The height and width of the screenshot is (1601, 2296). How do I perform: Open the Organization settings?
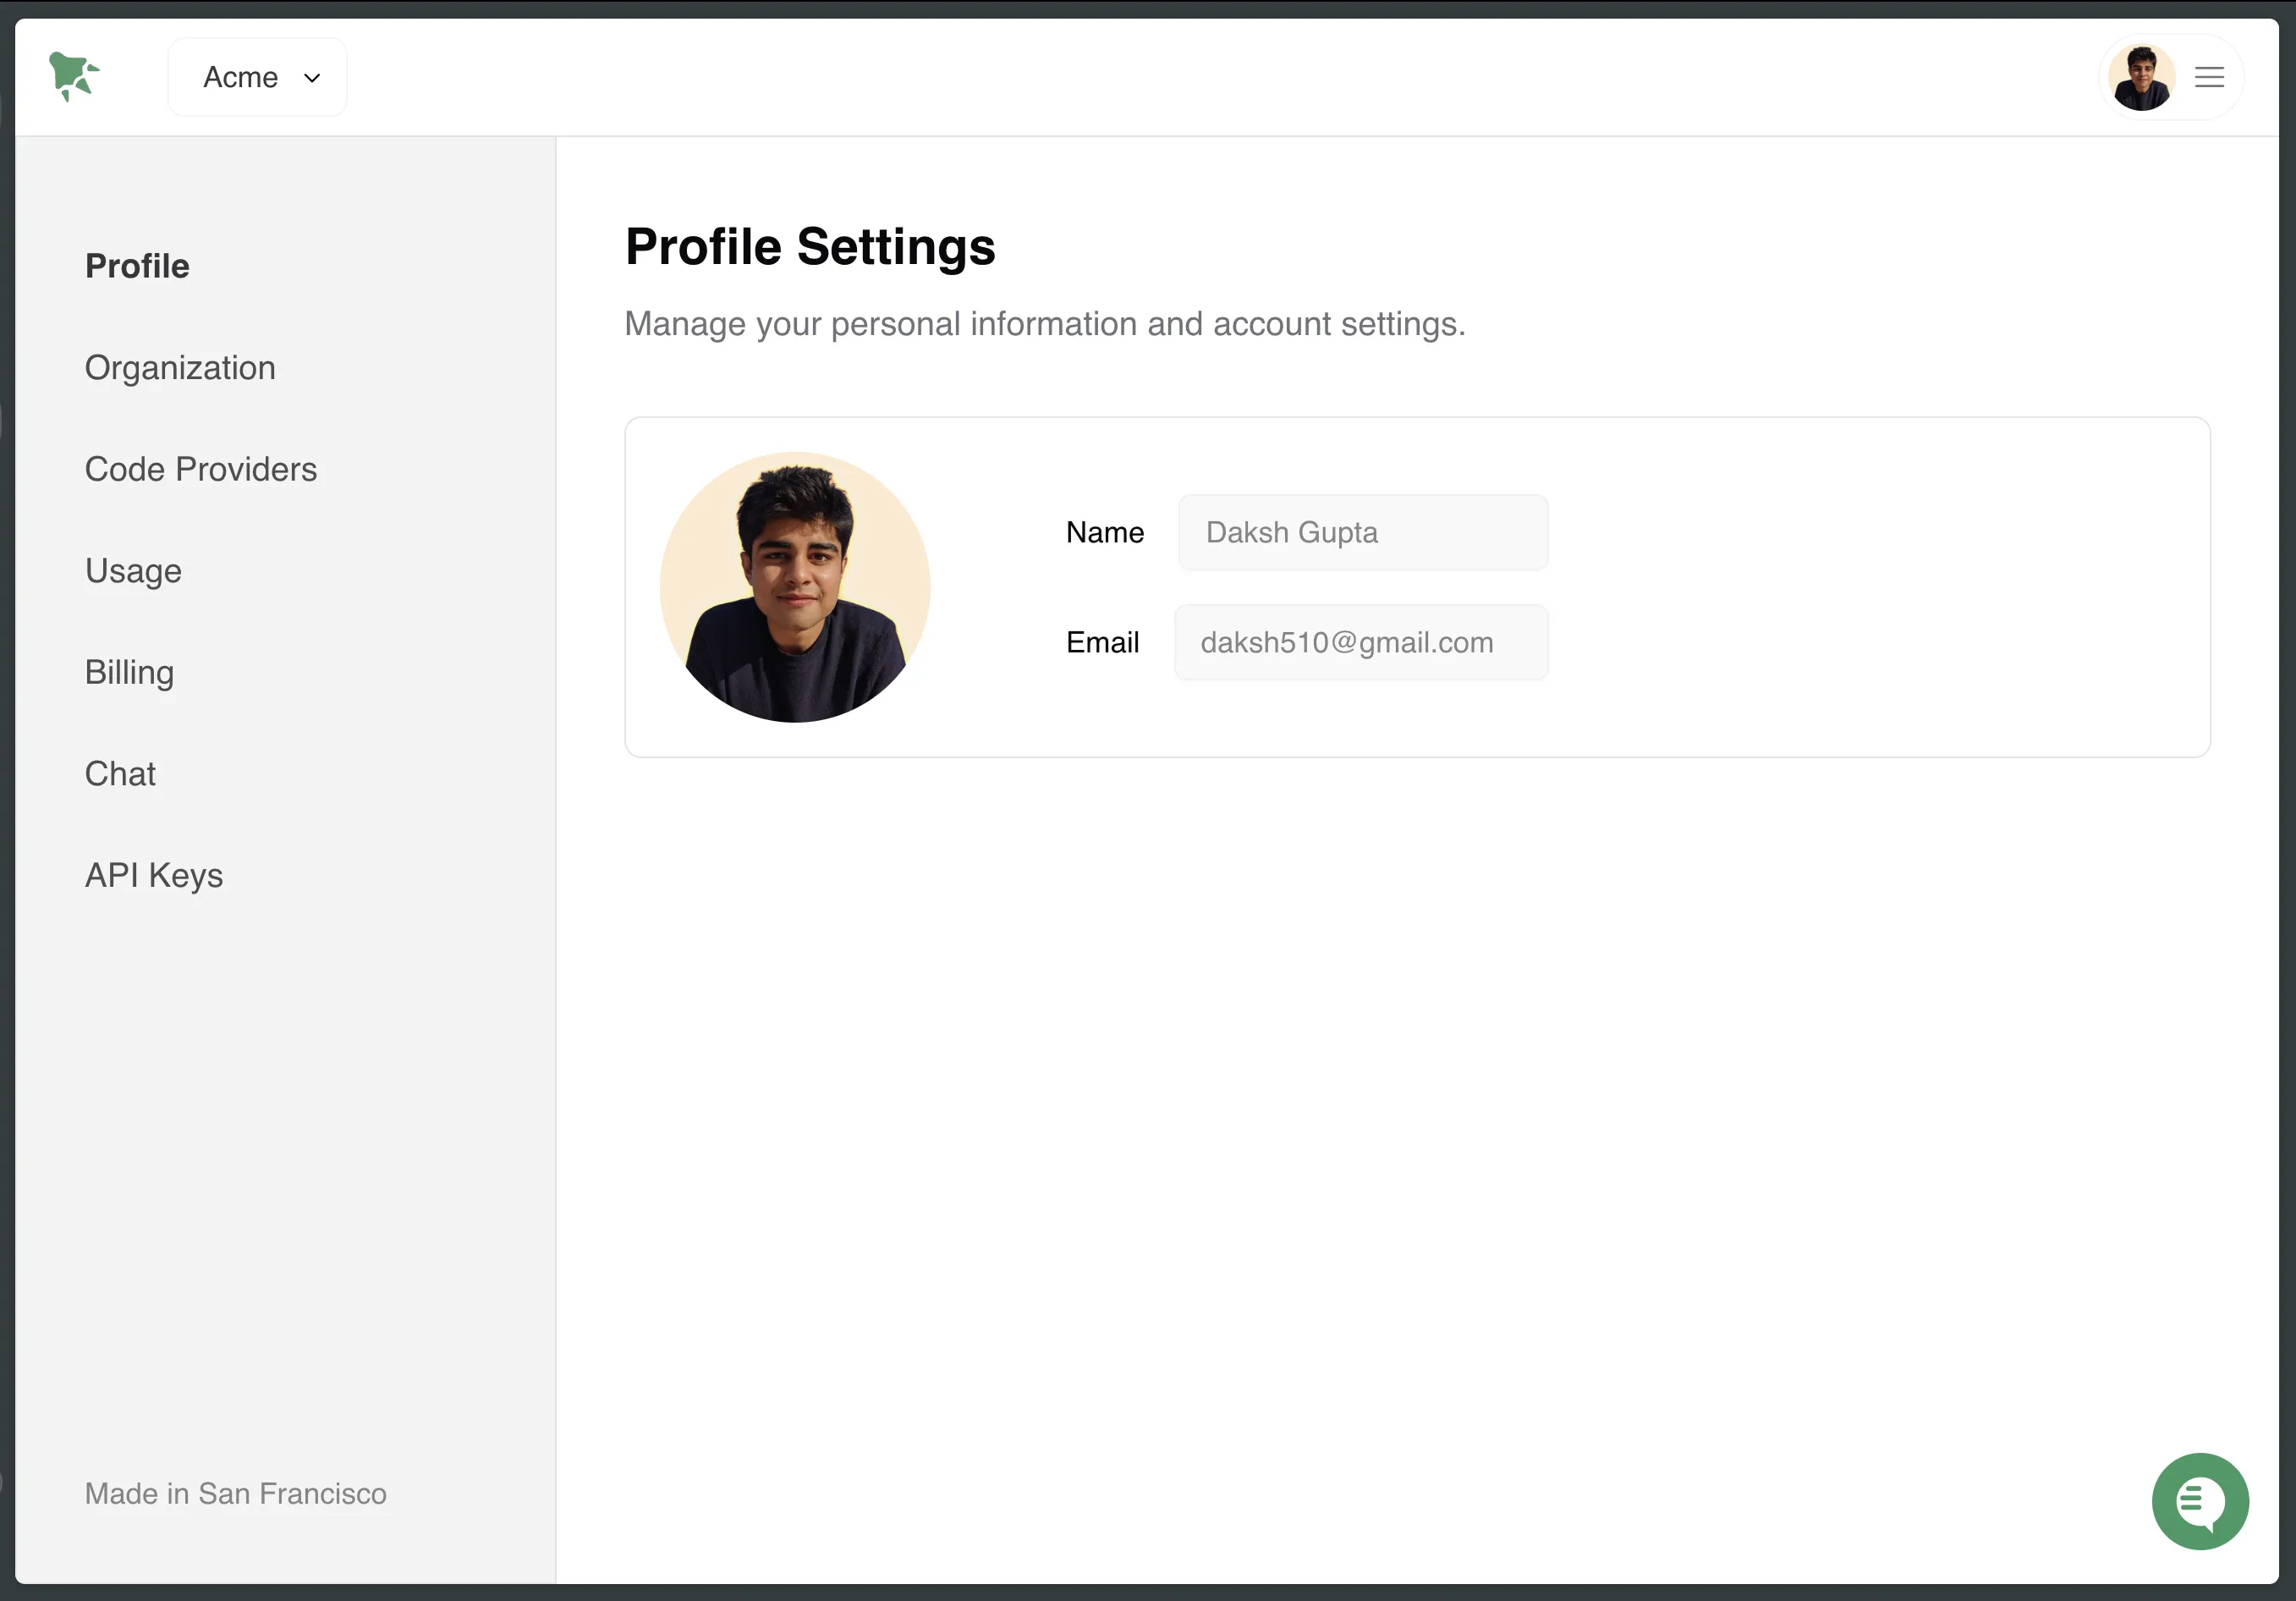click(180, 367)
